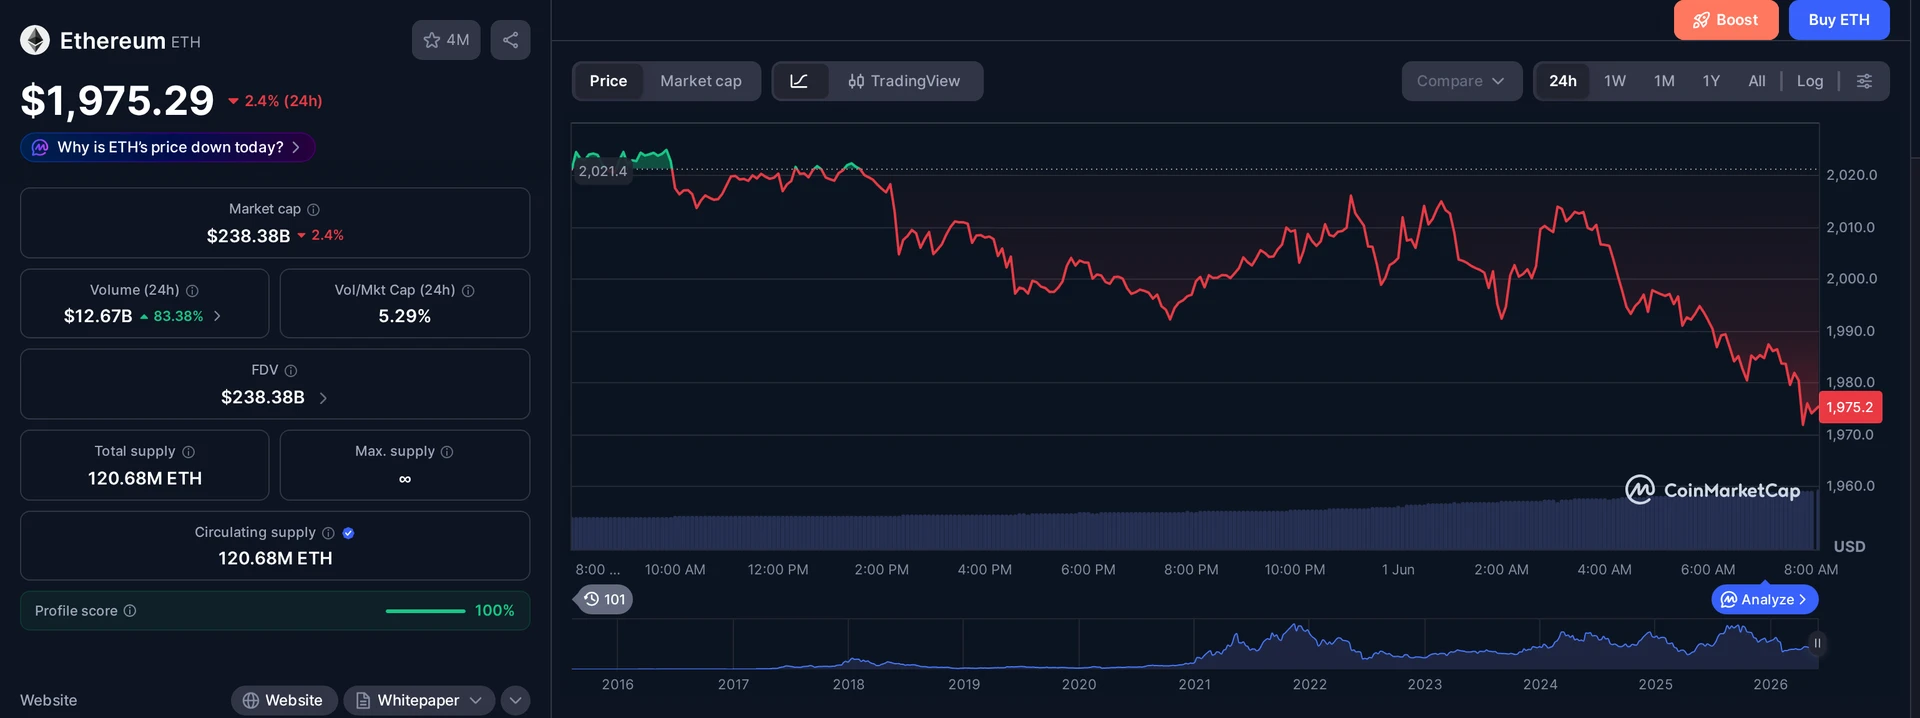Open Profile score info icon
Image resolution: width=1920 pixels, height=718 pixels.
pos(130,611)
